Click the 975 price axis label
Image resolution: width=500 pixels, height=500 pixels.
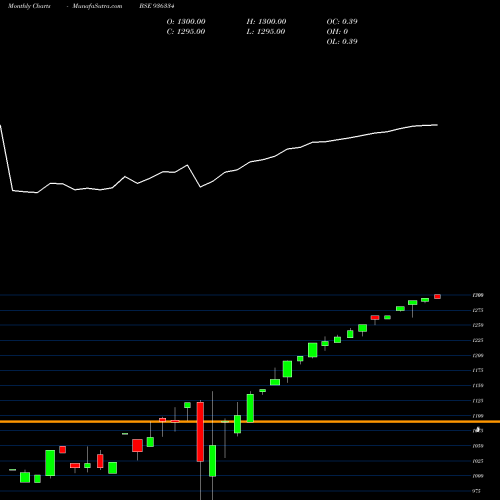tap(477, 491)
